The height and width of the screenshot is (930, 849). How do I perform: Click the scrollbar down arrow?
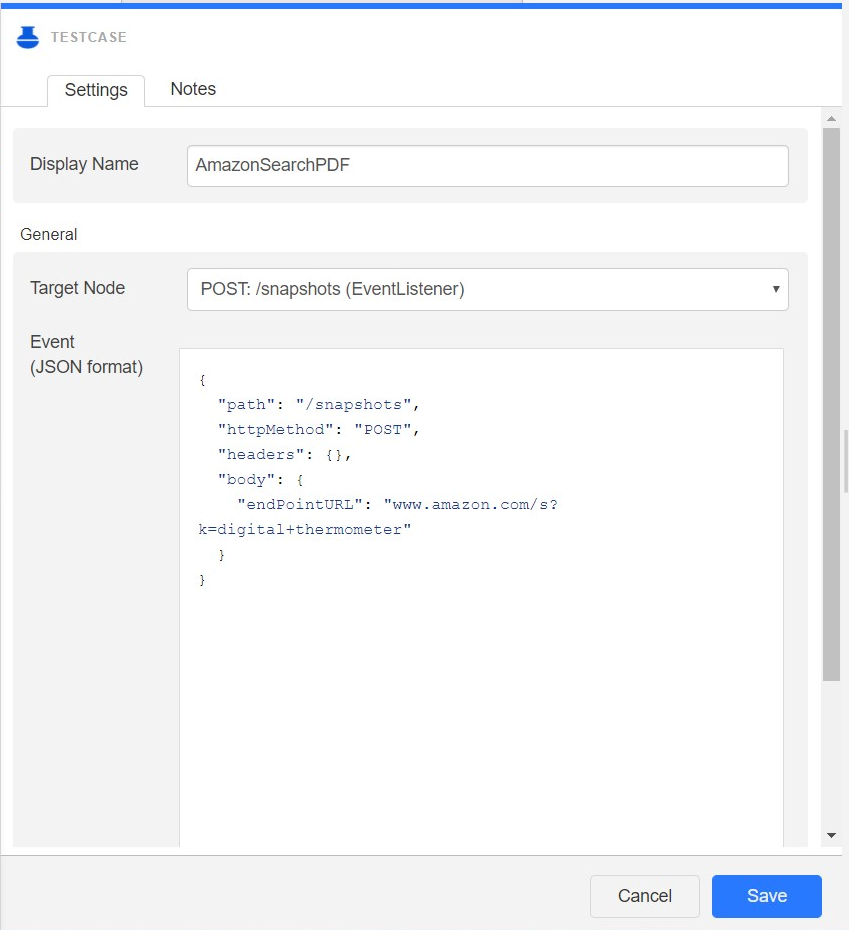(x=831, y=835)
